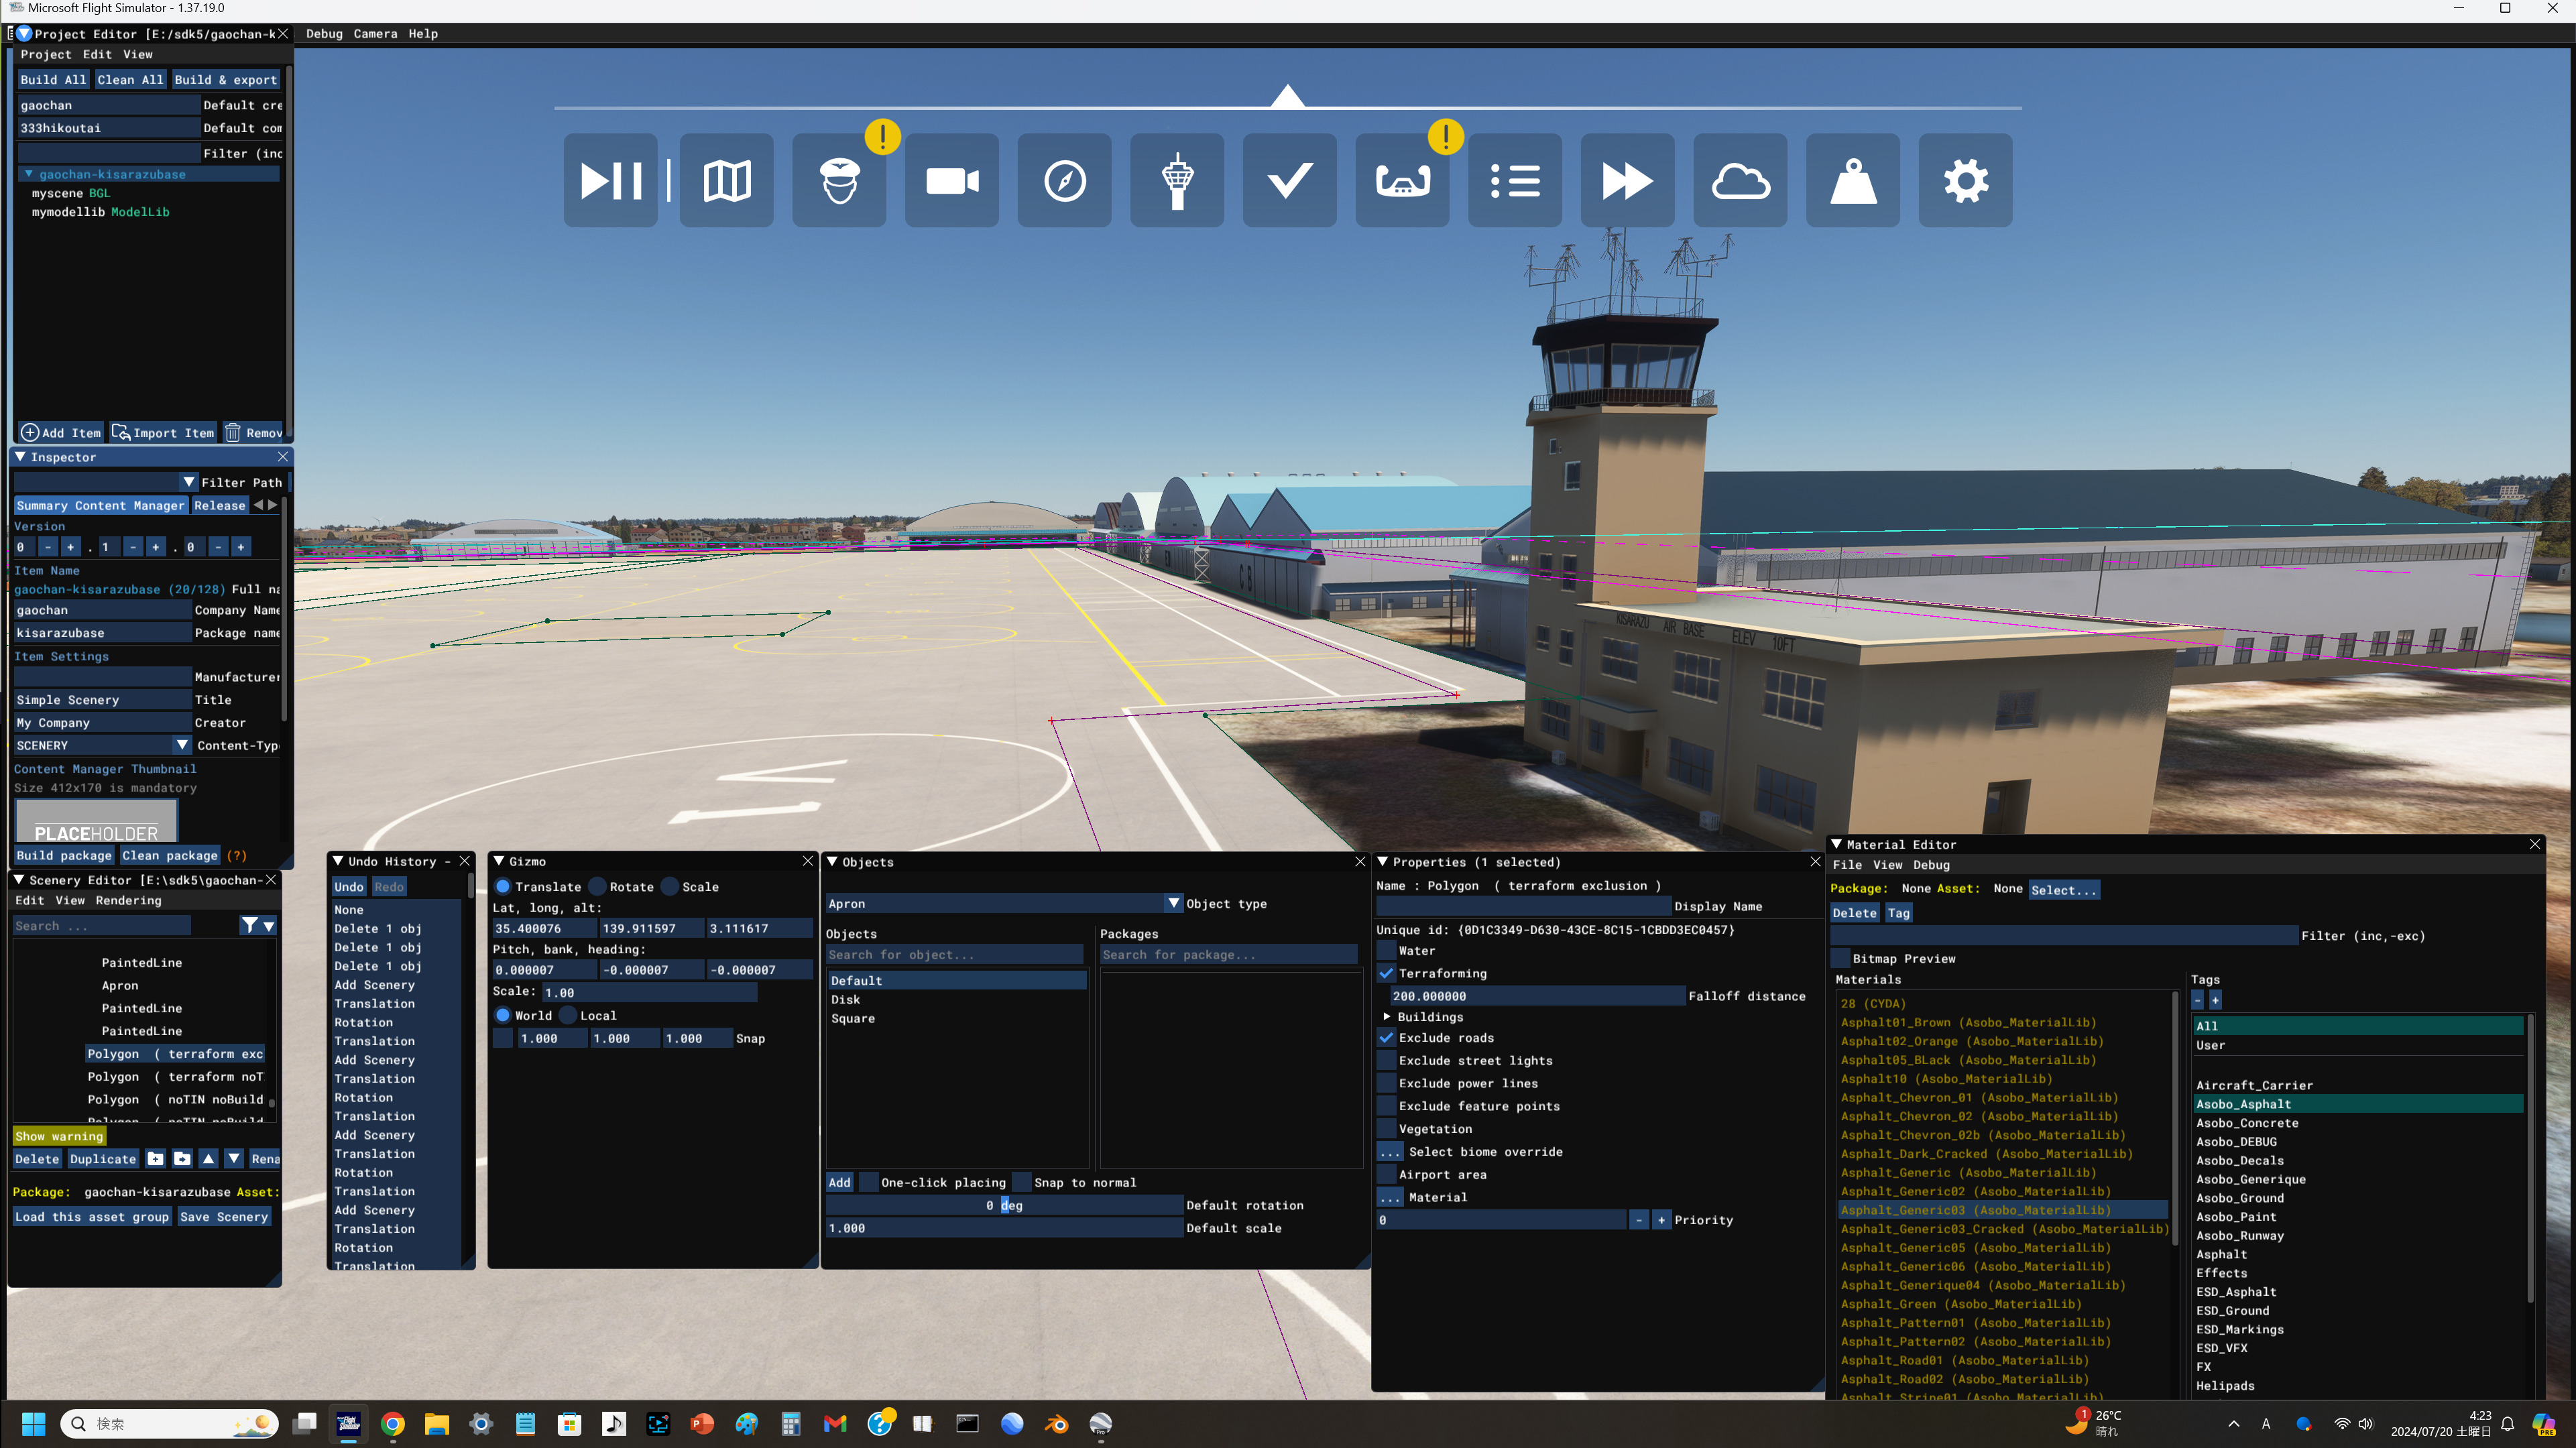Open the ATC control tower icon
2576x1448 pixels.
(x=1177, y=181)
